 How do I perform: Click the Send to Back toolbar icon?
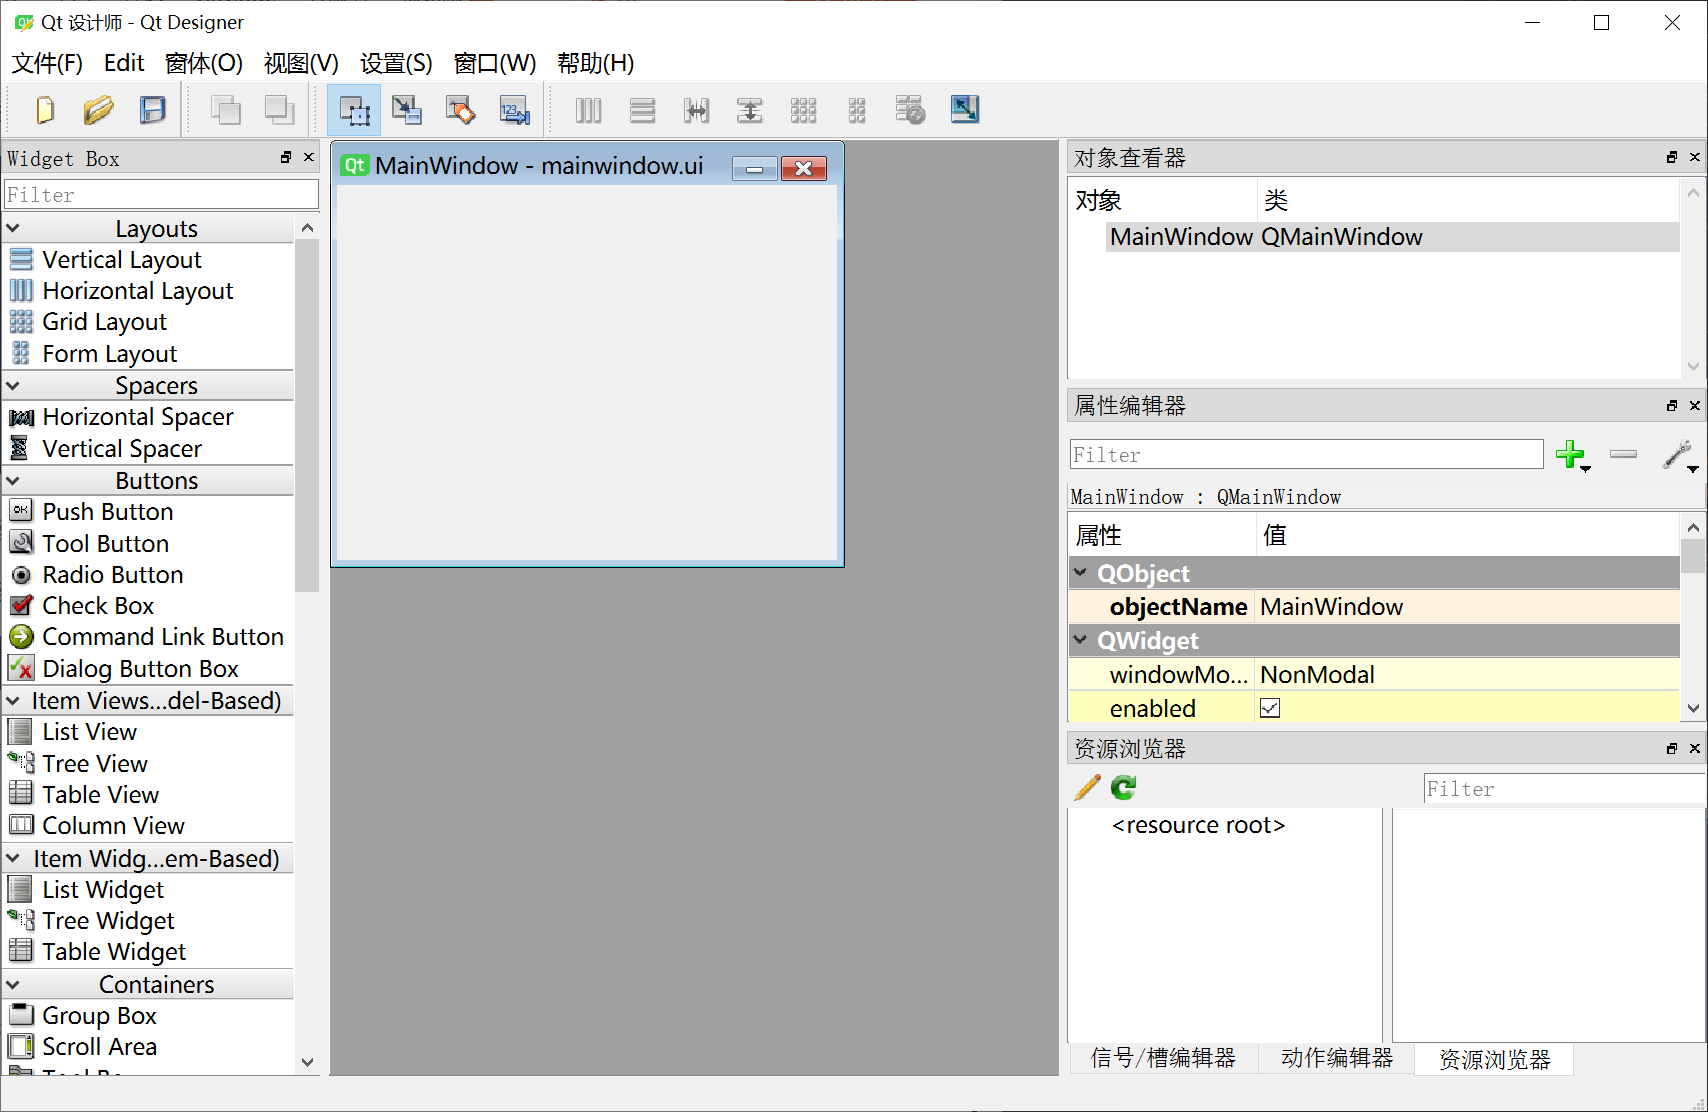click(x=225, y=110)
